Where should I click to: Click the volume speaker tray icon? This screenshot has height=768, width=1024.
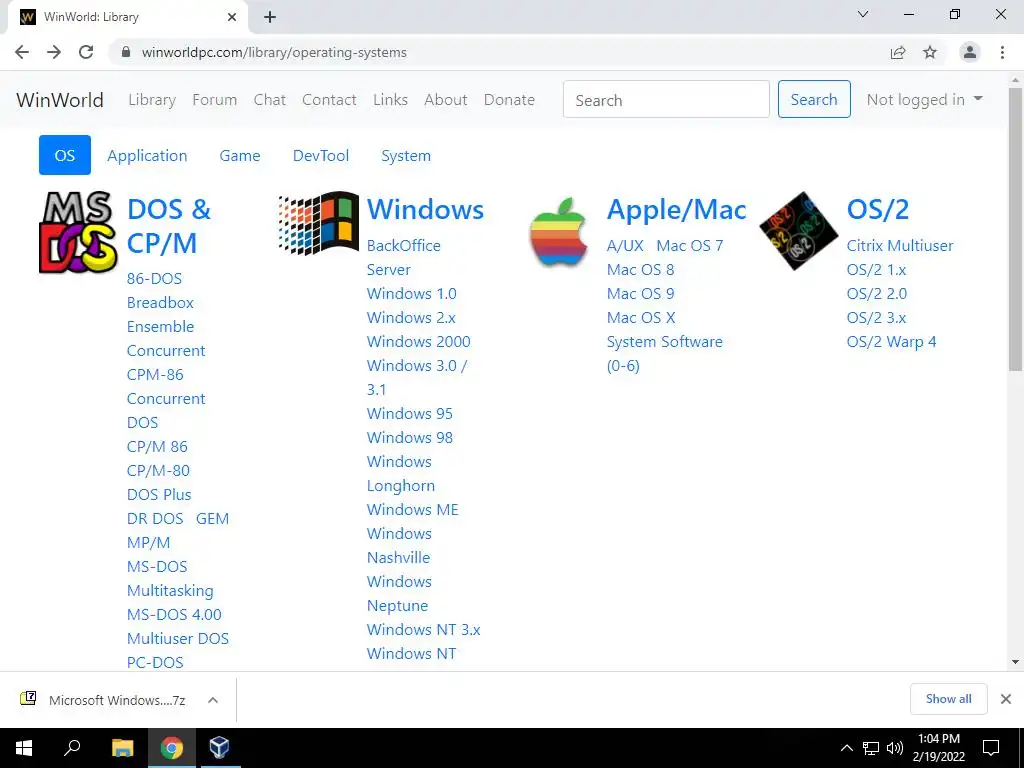click(895, 748)
